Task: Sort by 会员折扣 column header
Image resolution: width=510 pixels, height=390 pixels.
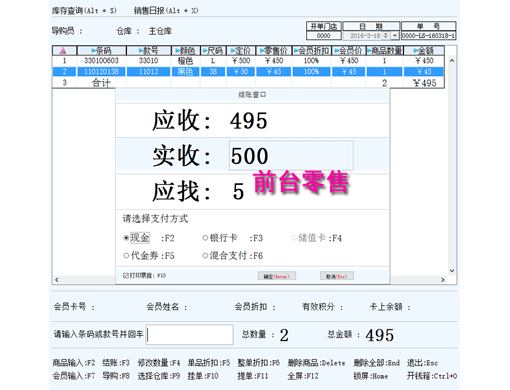Action: (312, 51)
